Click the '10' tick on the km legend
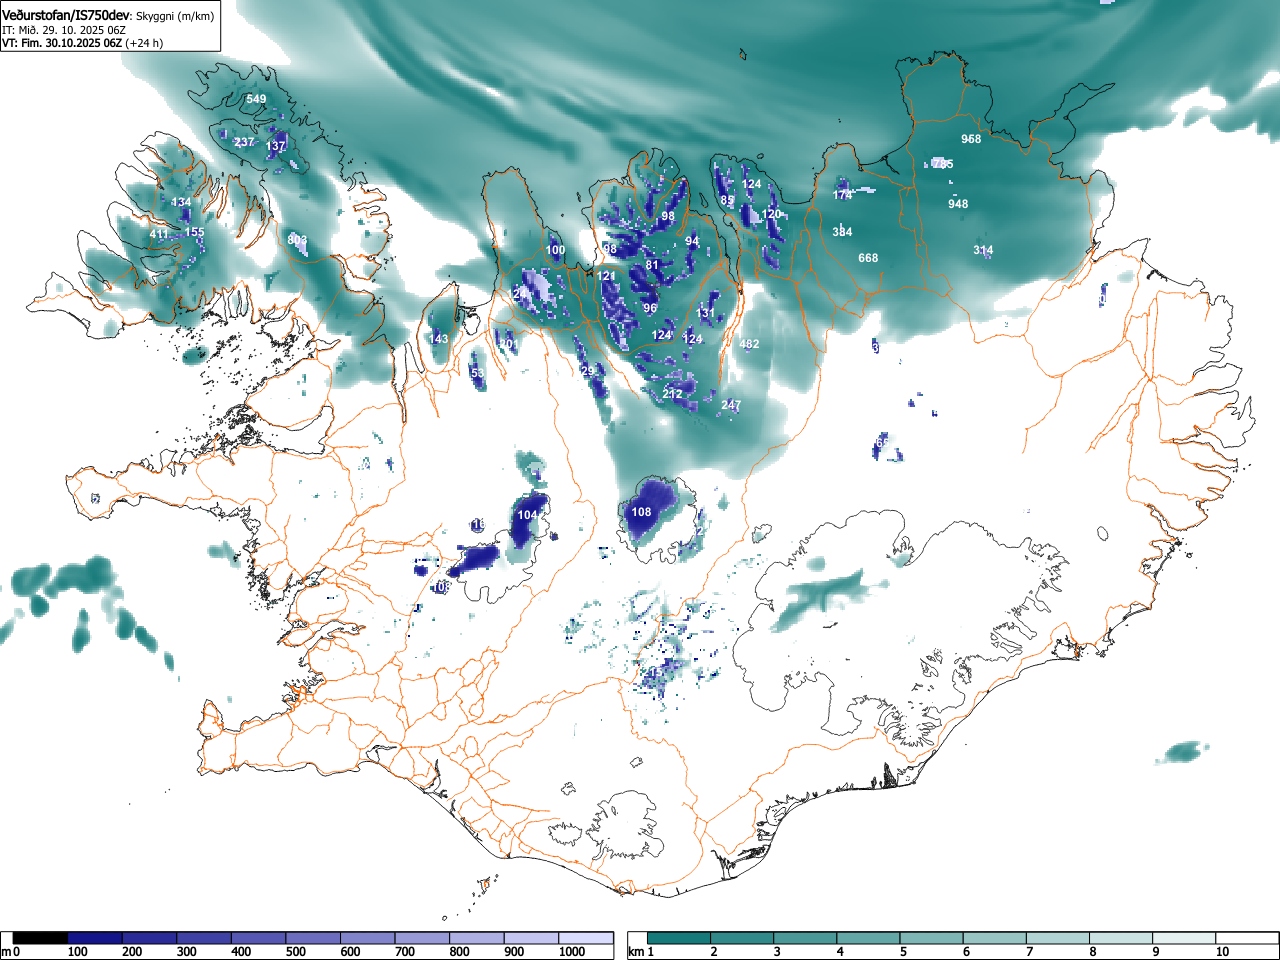The width and height of the screenshot is (1280, 960). pyautogui.click(x=1222, y=952)
